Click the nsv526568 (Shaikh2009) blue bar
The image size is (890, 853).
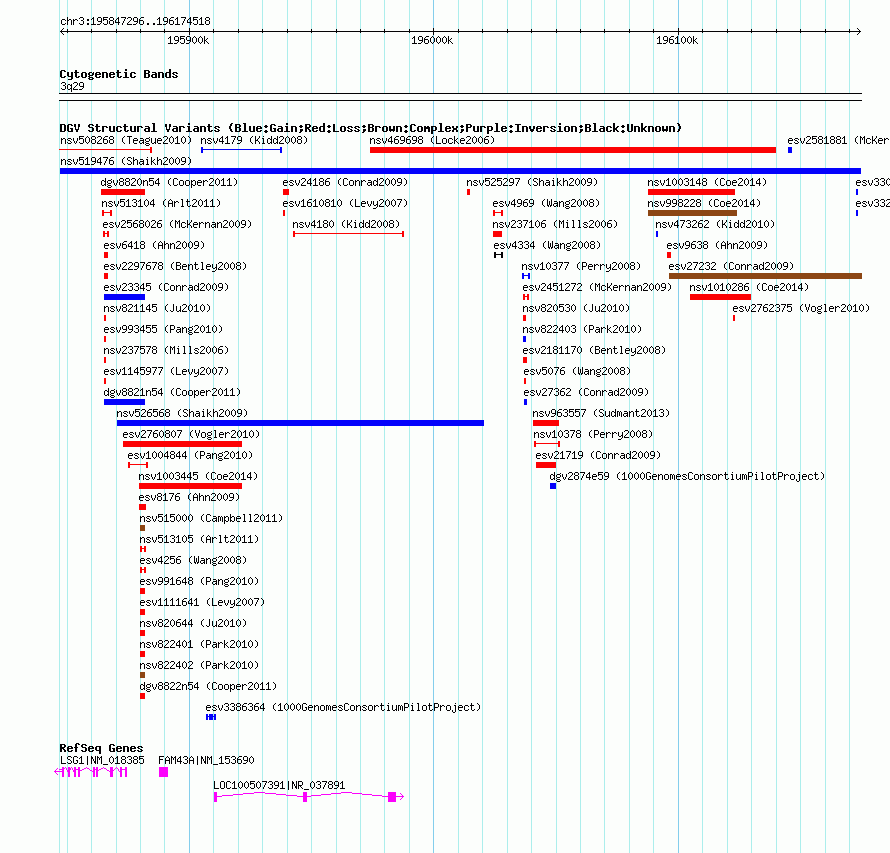[x=300, y=423]
